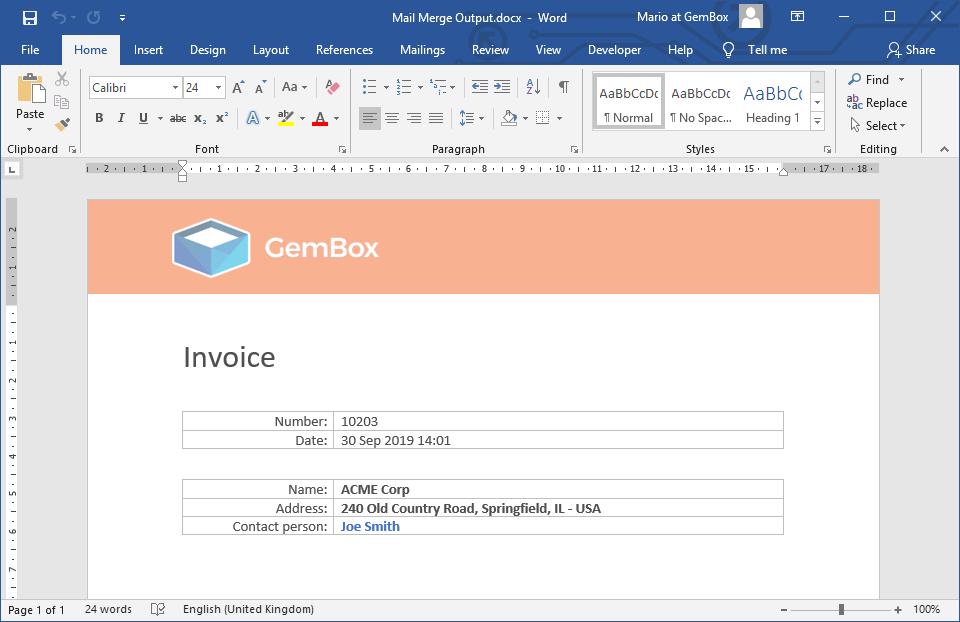Image resolution: width=960 pixels, height=622 pixels.
Task: Click the Sort A-Z icon
Action: click(533, 88)
